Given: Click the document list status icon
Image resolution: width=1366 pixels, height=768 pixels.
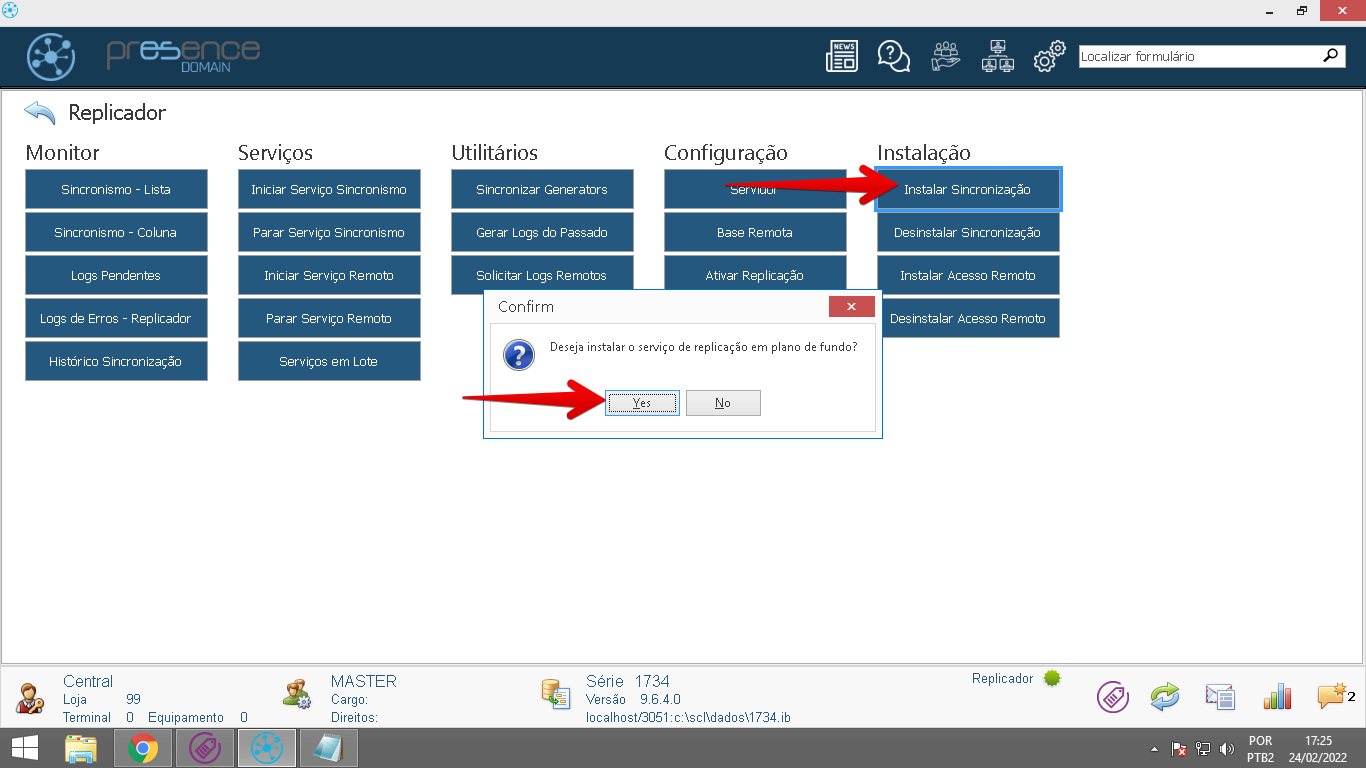Looking at the screenshot, I should [x=1220, y=697].
